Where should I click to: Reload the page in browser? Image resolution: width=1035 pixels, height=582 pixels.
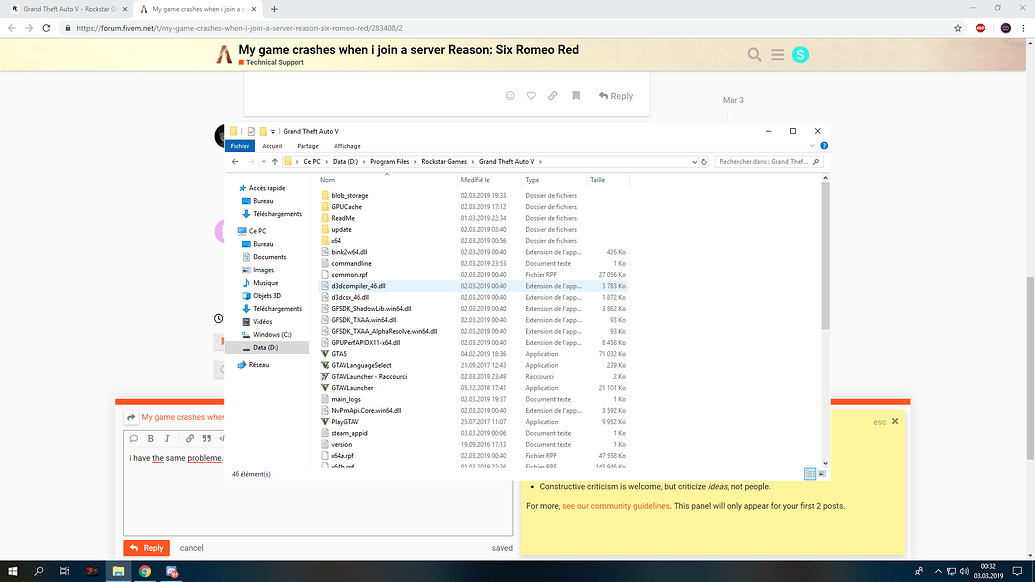[46, 28]
